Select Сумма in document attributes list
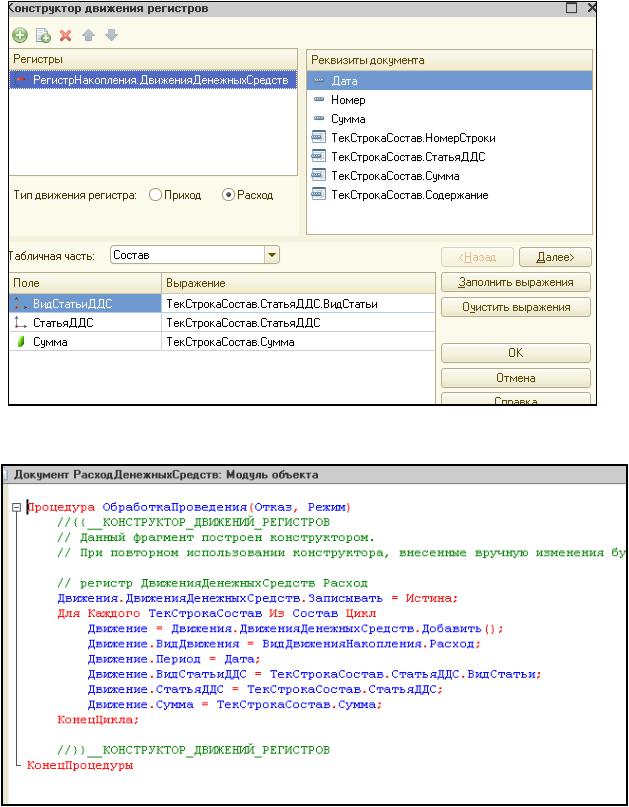The width and height of the screenshot is (629, 807). (449, 119)
